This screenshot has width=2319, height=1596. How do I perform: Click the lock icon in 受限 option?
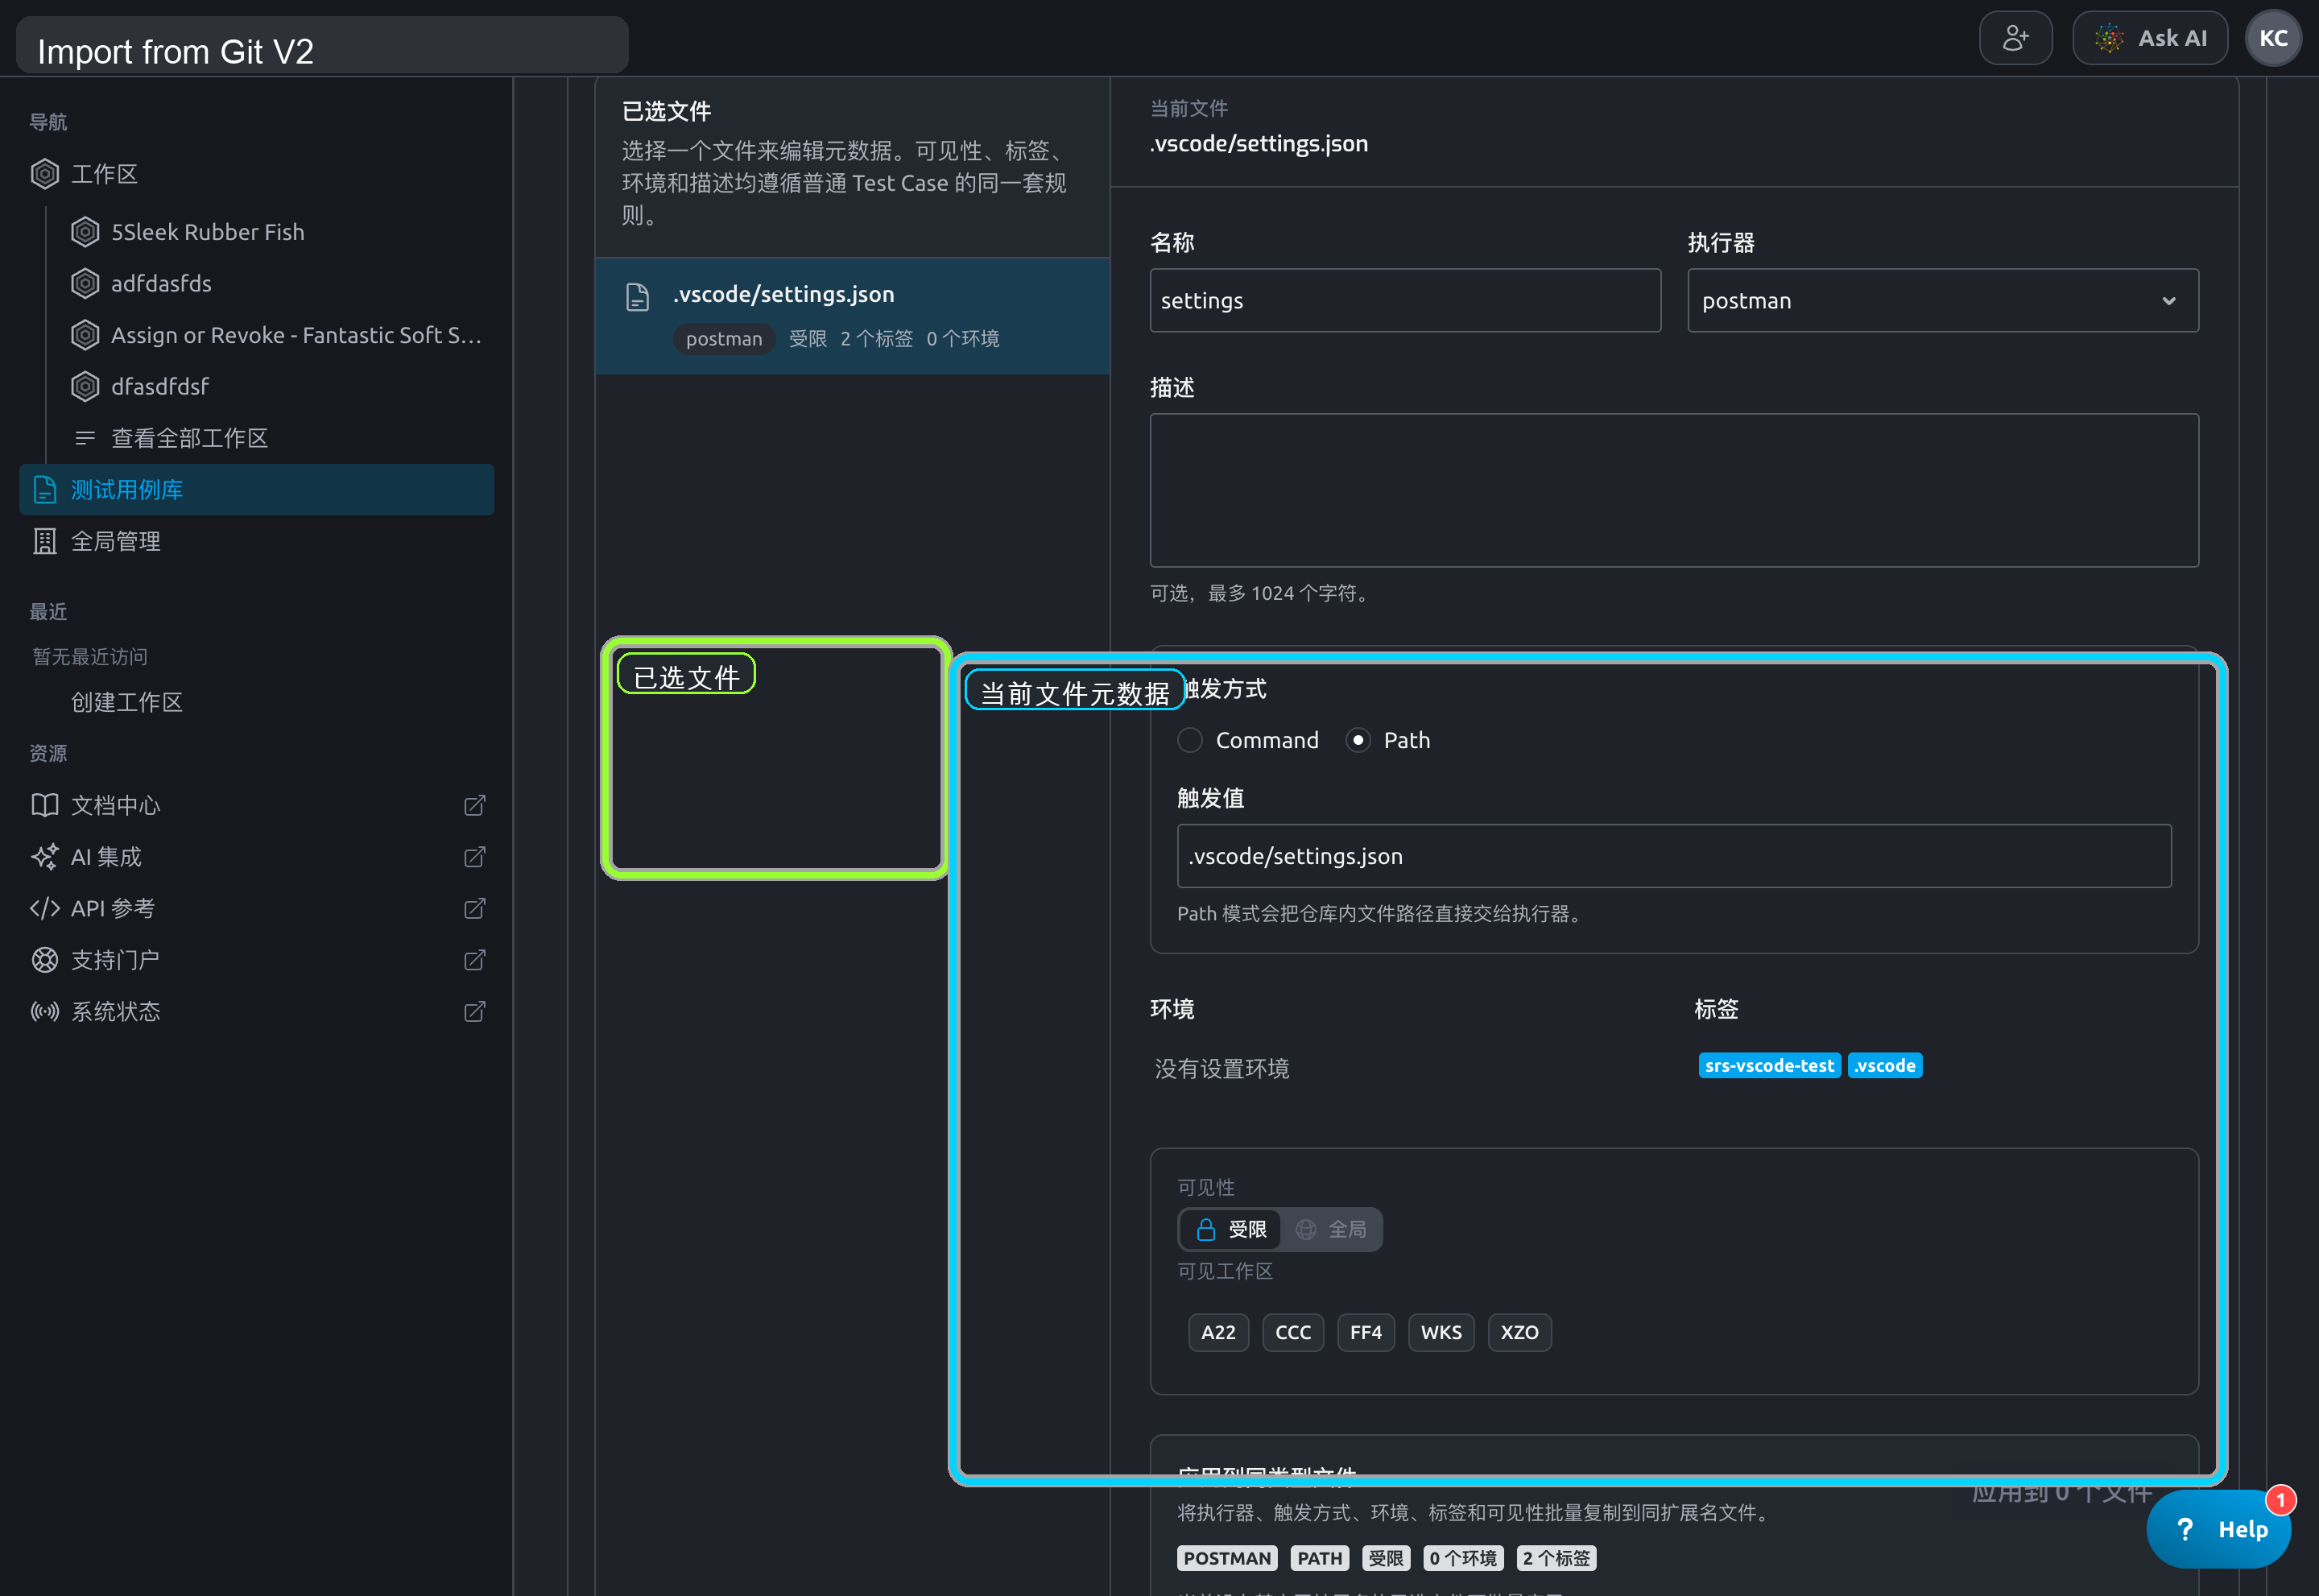coord(1205,1229)
